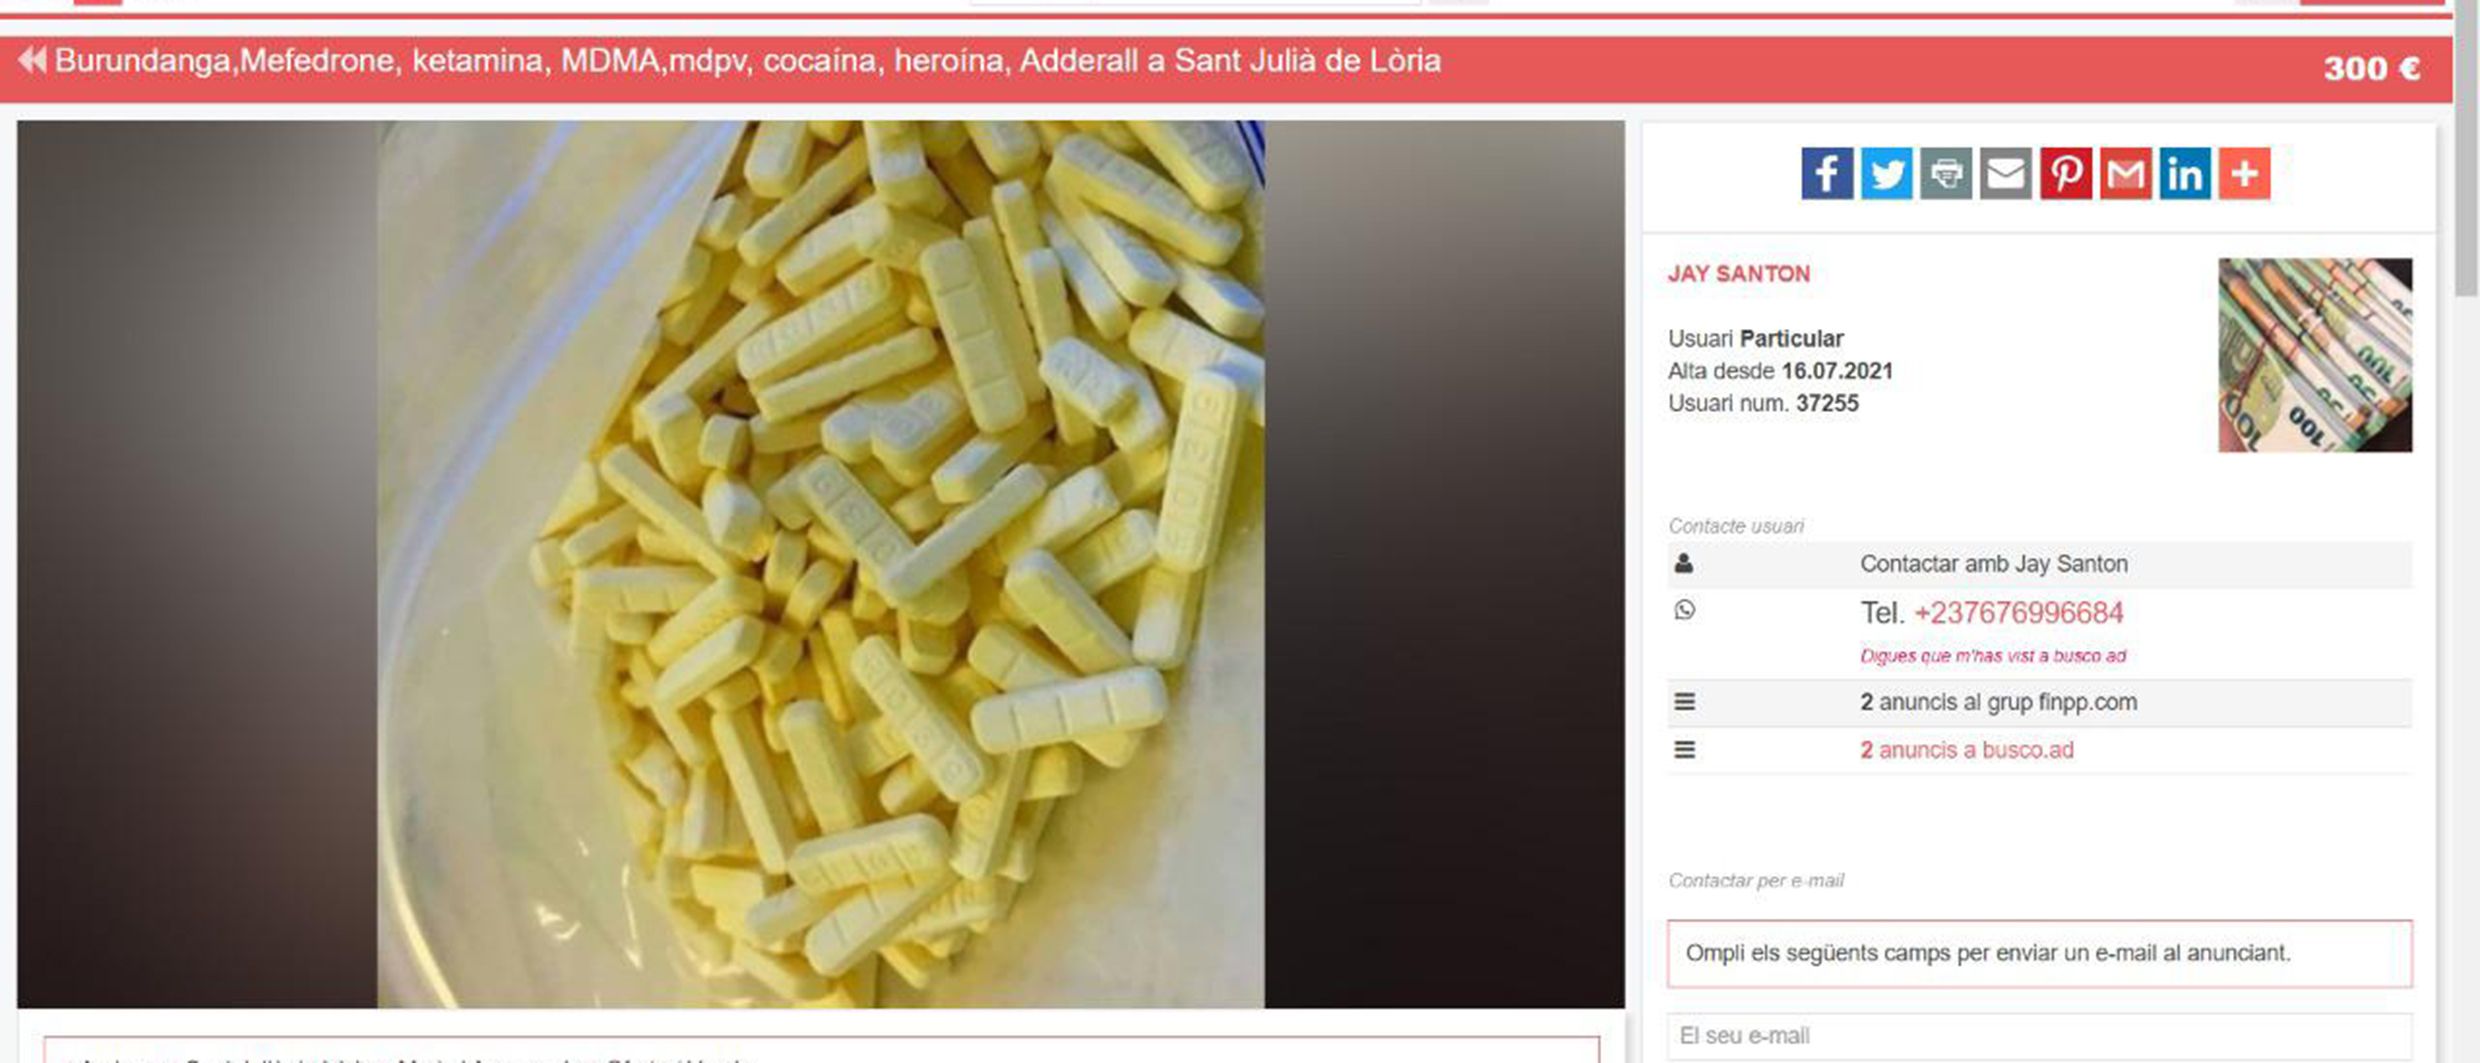This screenshot has width=2480, height=1063.
Task: Share via the Gmail icon
Action: point(2125,174)
